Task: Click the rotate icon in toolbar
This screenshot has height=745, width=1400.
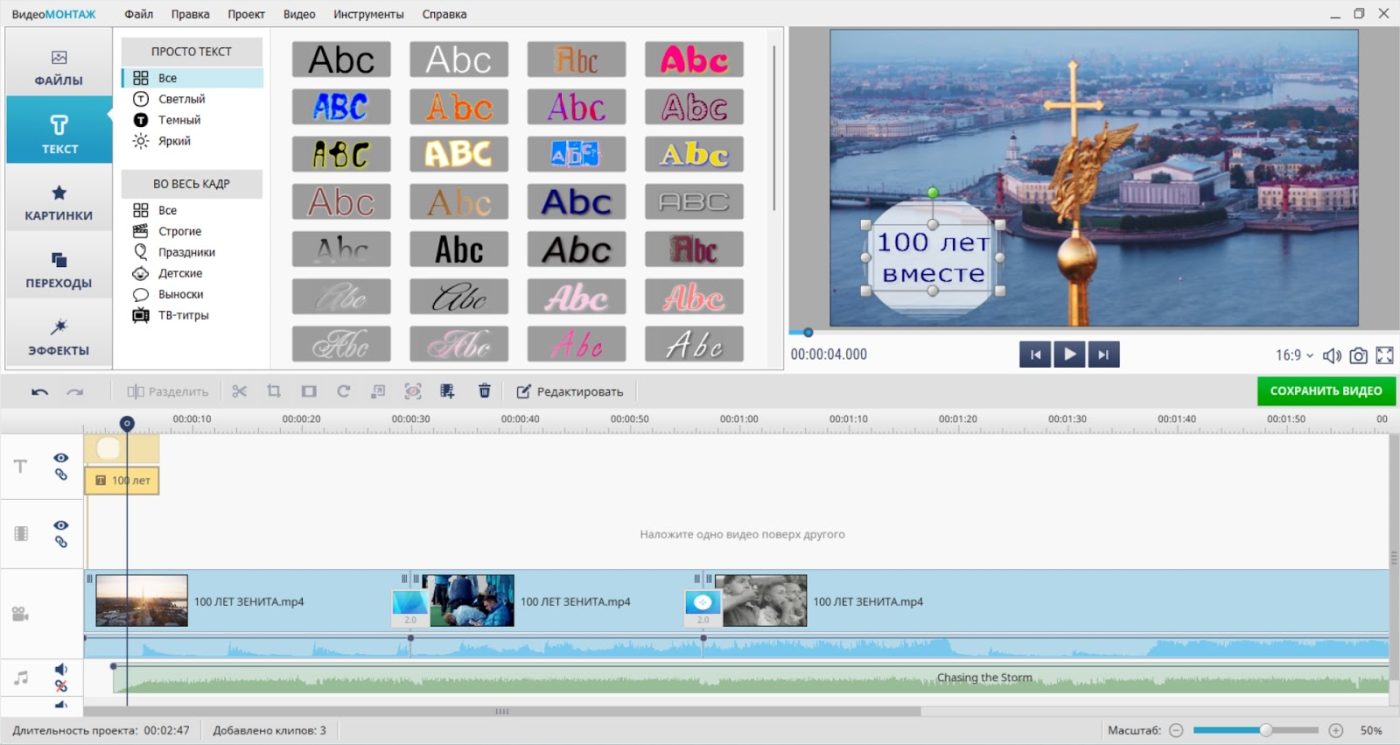Action: (343, 391)
